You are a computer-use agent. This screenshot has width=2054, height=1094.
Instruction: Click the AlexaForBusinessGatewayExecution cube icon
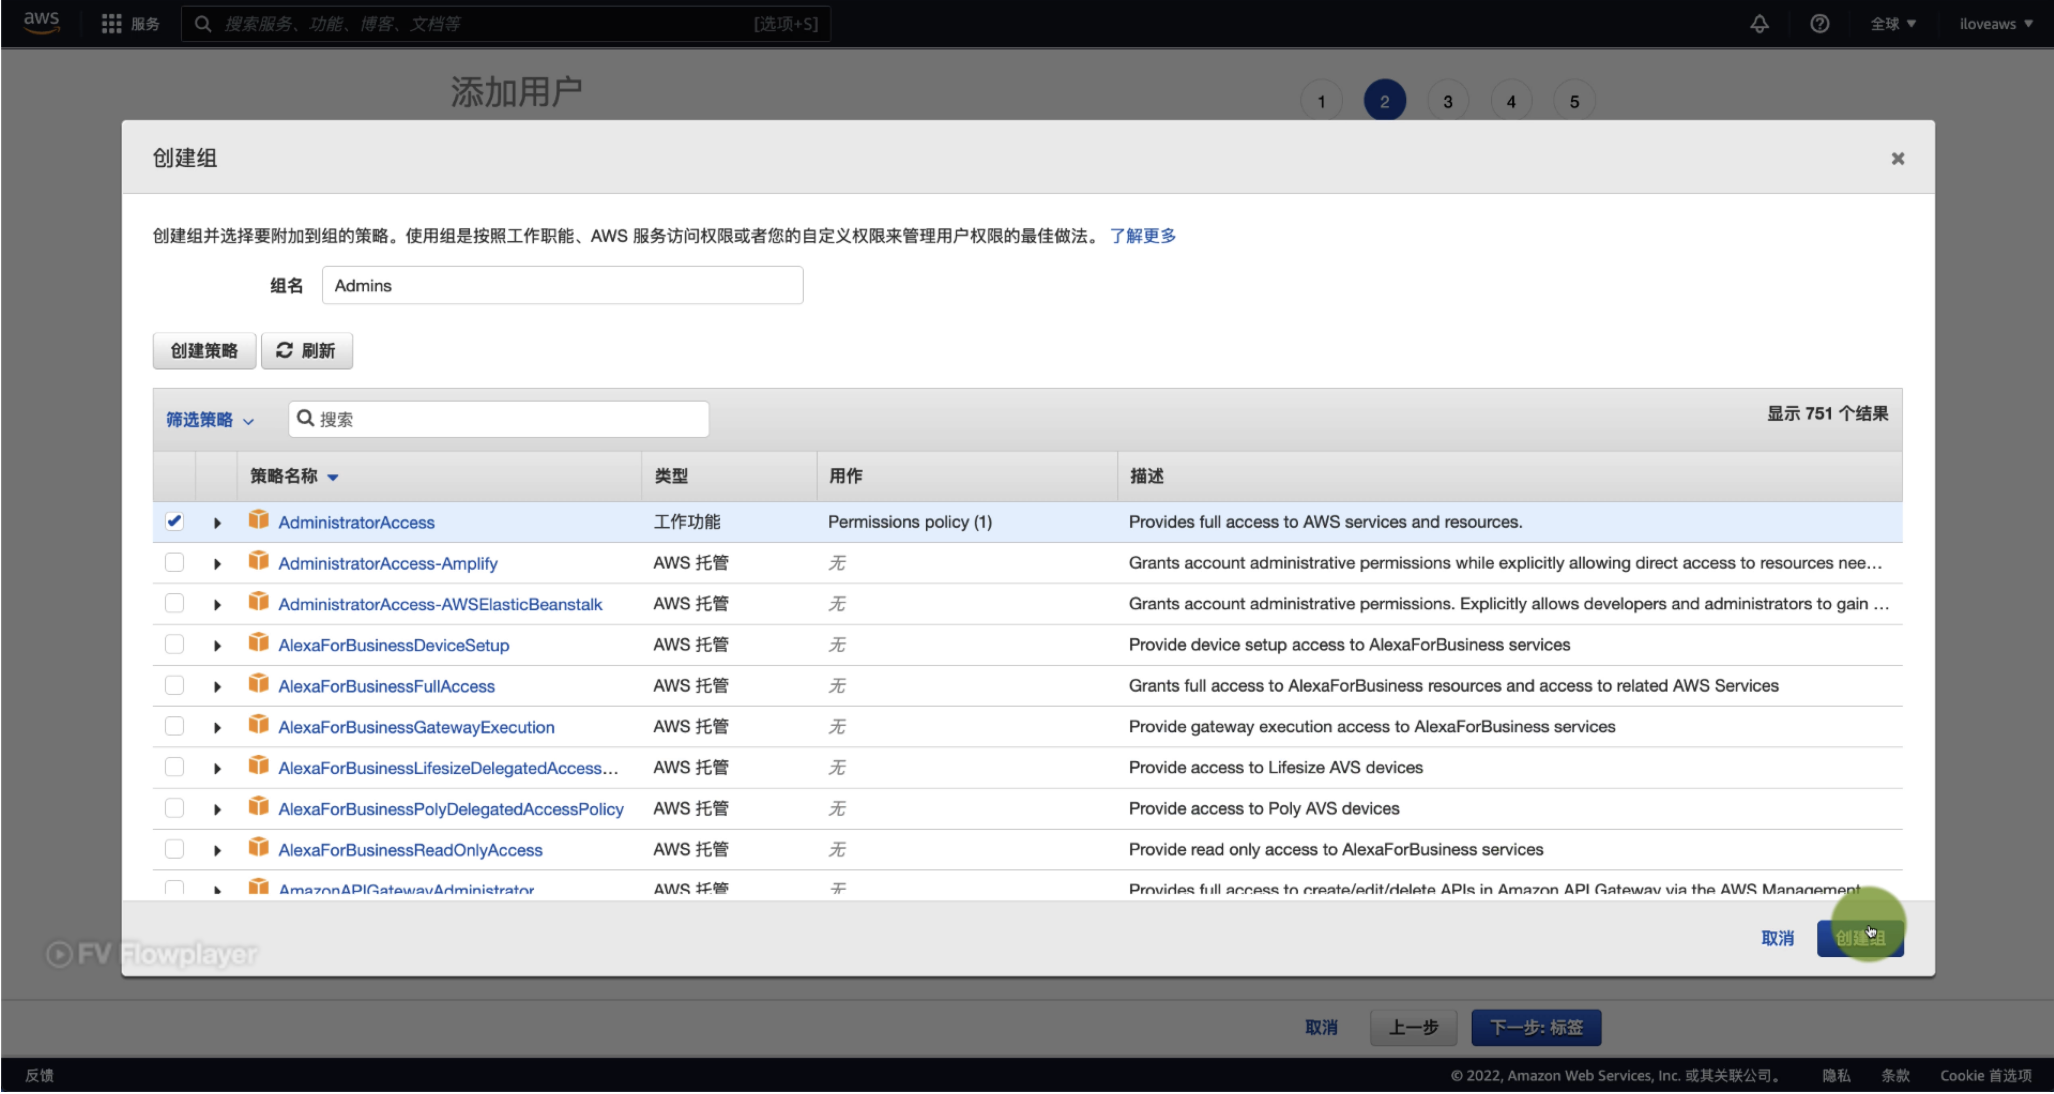pyautogui.click(x=258, y=725)
